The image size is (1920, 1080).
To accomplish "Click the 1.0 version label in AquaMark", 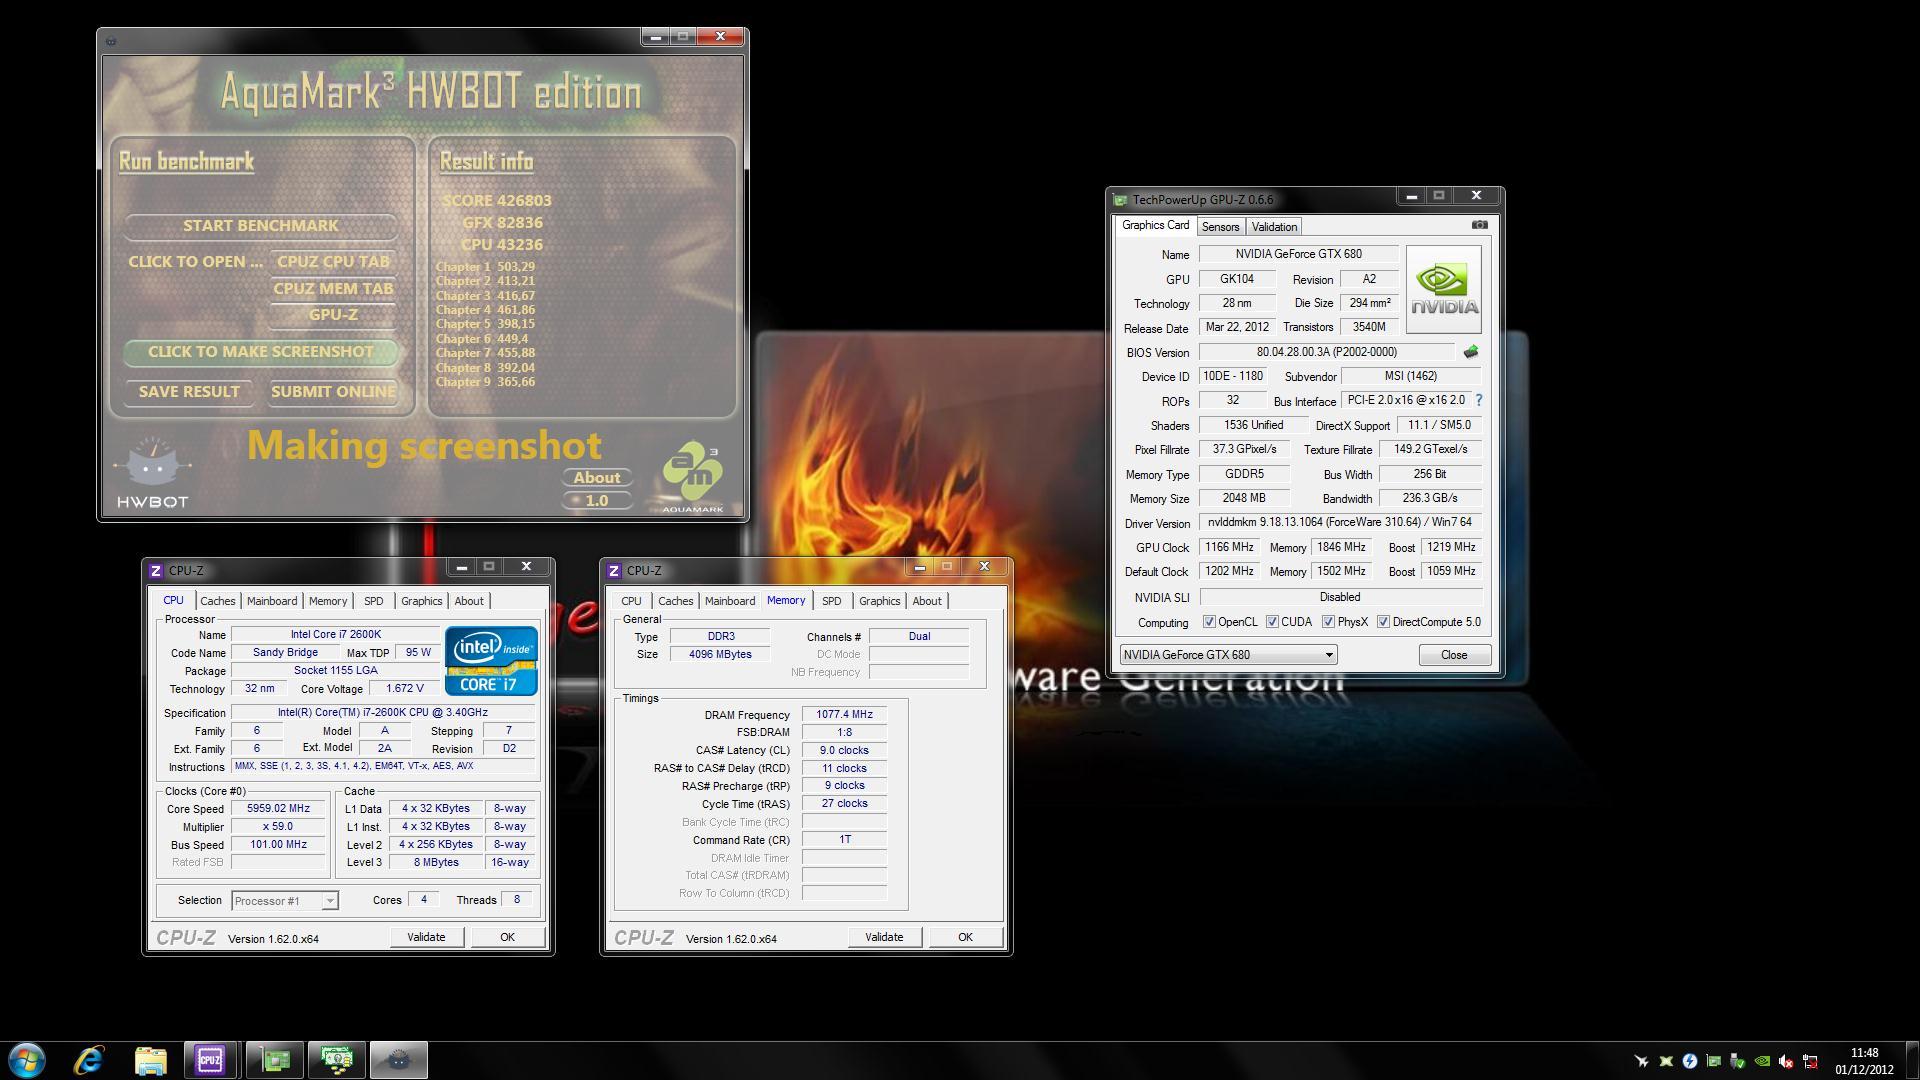I will [597, 501].
